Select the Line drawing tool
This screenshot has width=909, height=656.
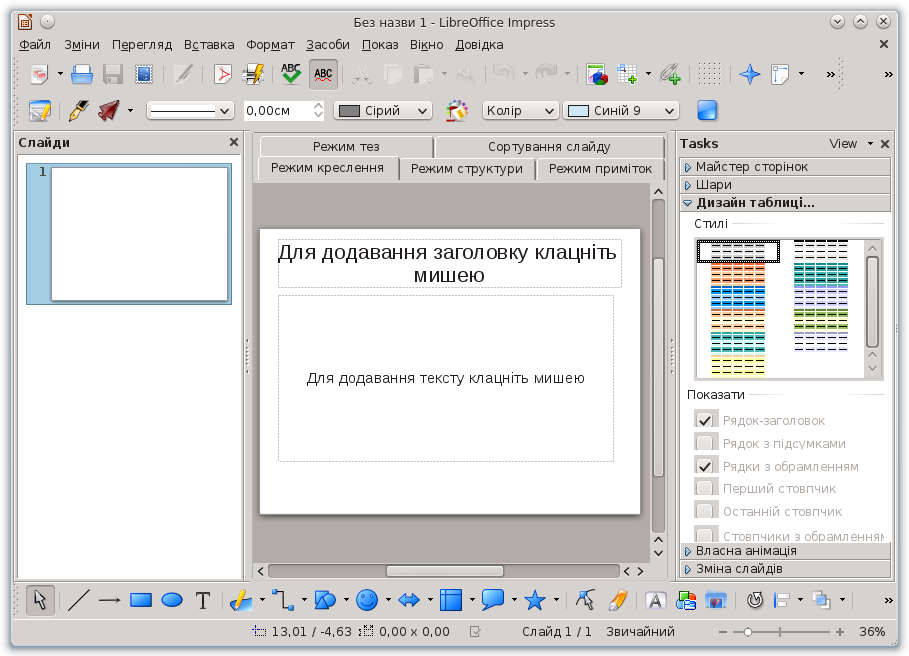pos(78,600)
